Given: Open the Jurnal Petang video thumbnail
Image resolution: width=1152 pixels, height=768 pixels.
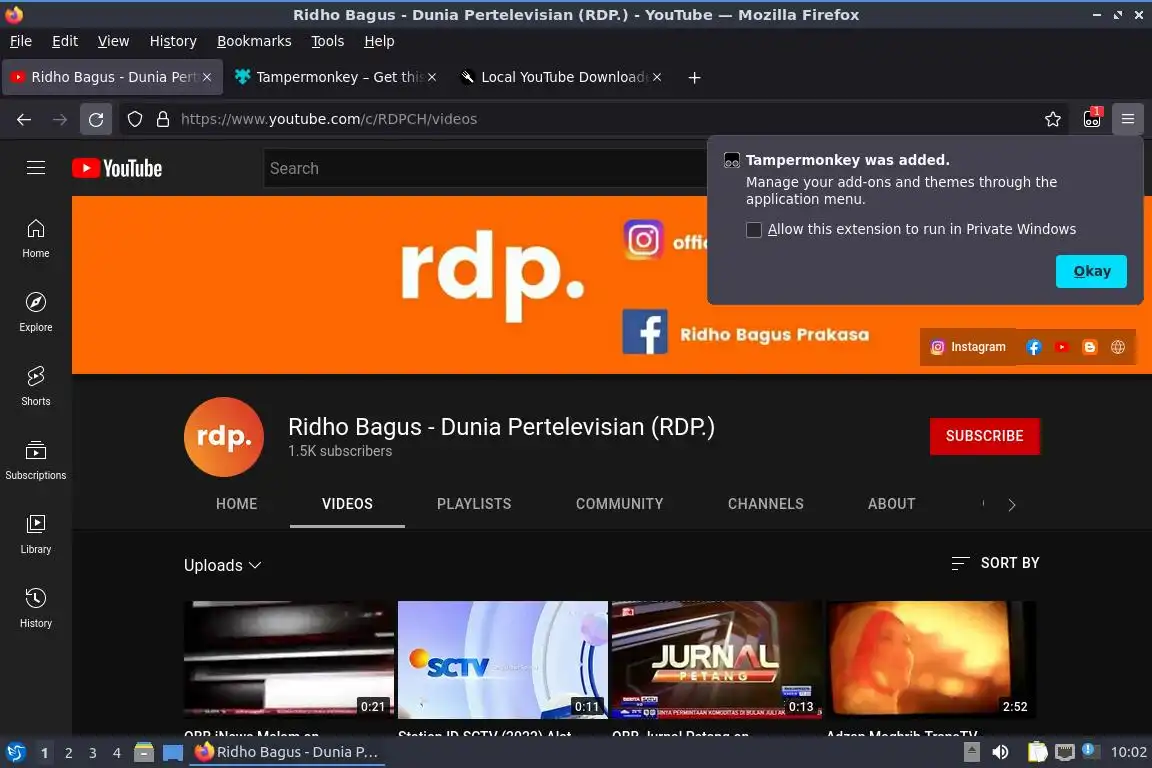Looking at the screenshot, I should 716,660.
